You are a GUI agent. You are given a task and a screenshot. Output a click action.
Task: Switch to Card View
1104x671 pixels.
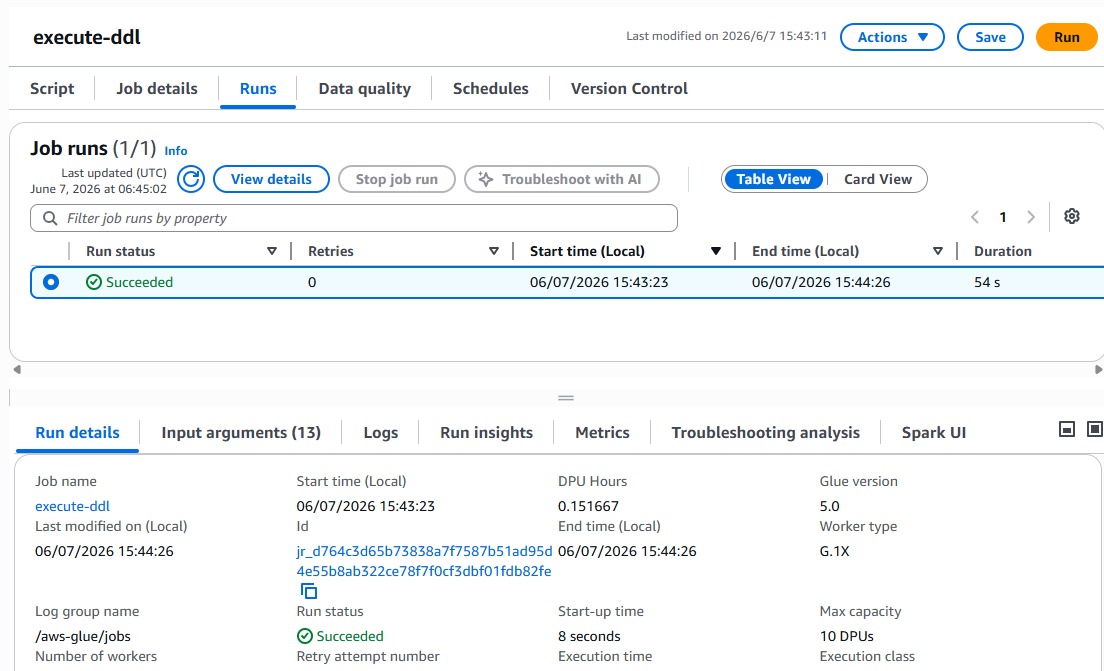877,180
